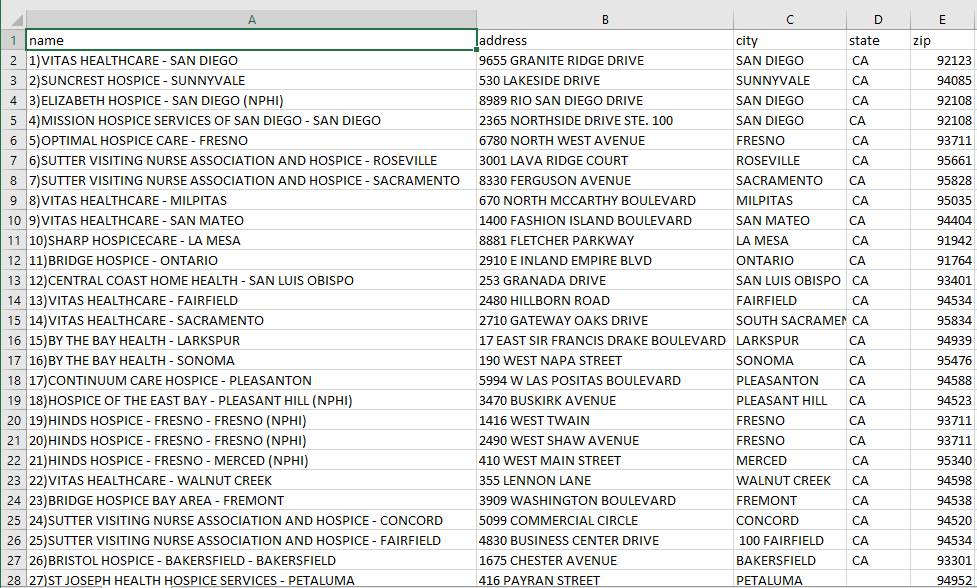Image resolution: width=977 pixels, height=588 pixels.
Task: Select row 1 header number
Action: (x=13, y=40)
